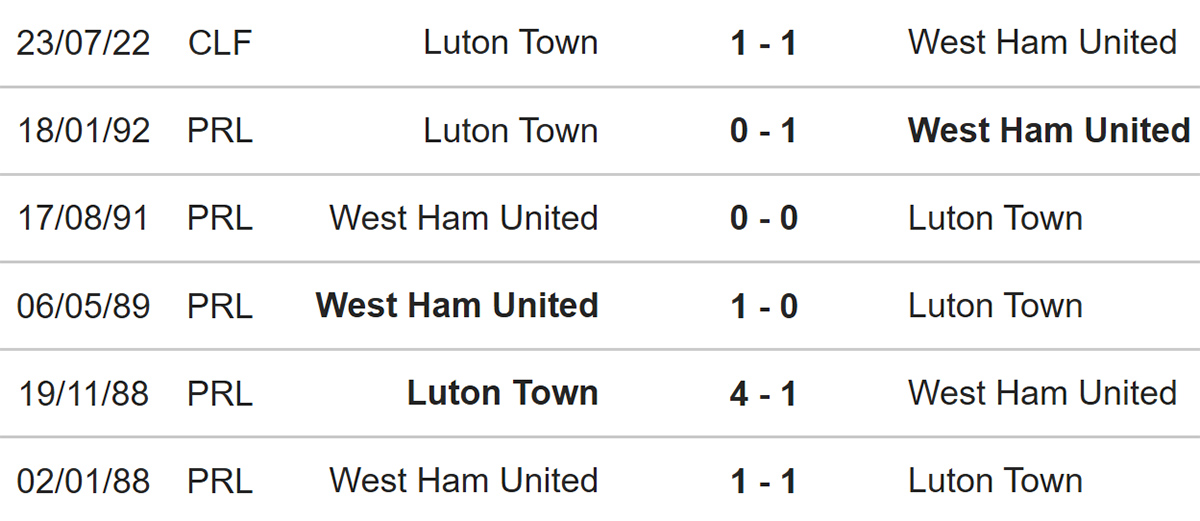
Task: Select the 02/01/88 match score 1 - 1
Action: pos(764,481)
